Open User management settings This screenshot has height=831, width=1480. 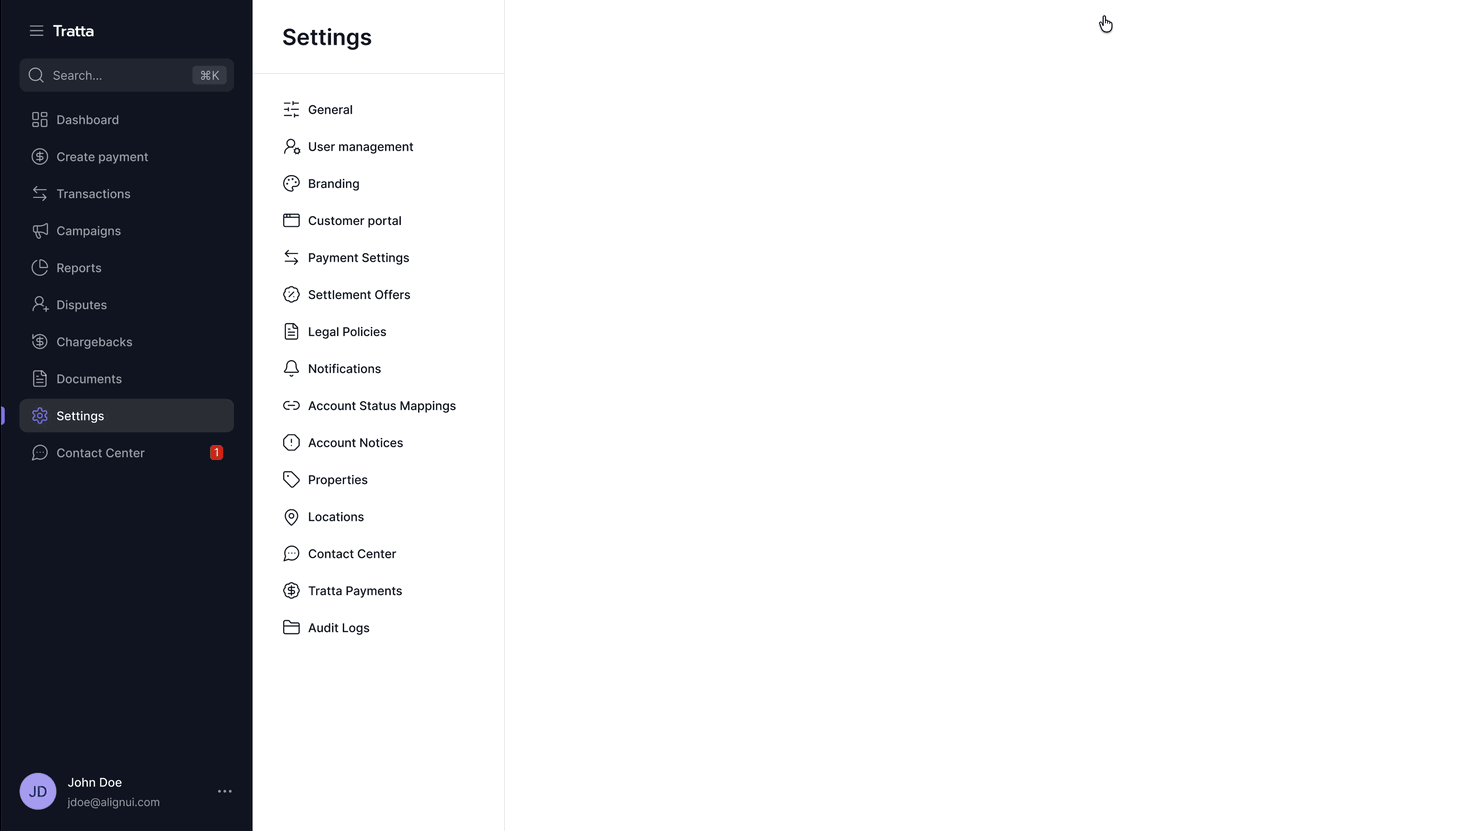click(x=360, y=147)
